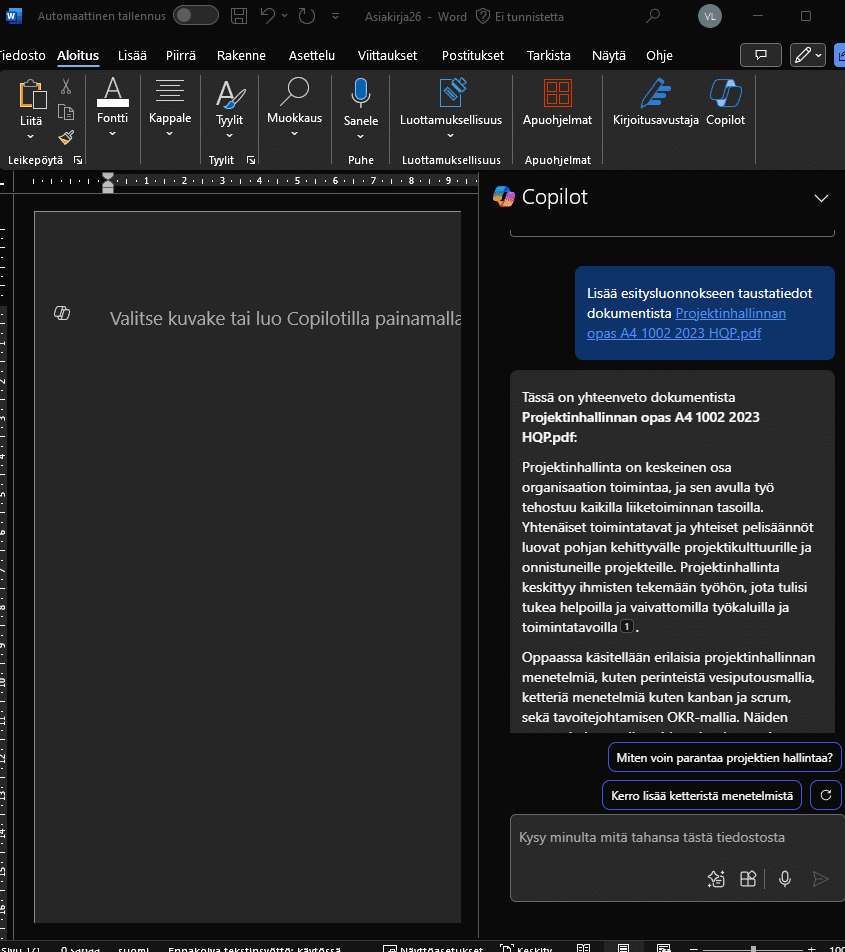The width and height of the screenshot is (845, 952).
Task: Toggle the Automaattinen tallennus switch
Action: click(x=196, y=16)
